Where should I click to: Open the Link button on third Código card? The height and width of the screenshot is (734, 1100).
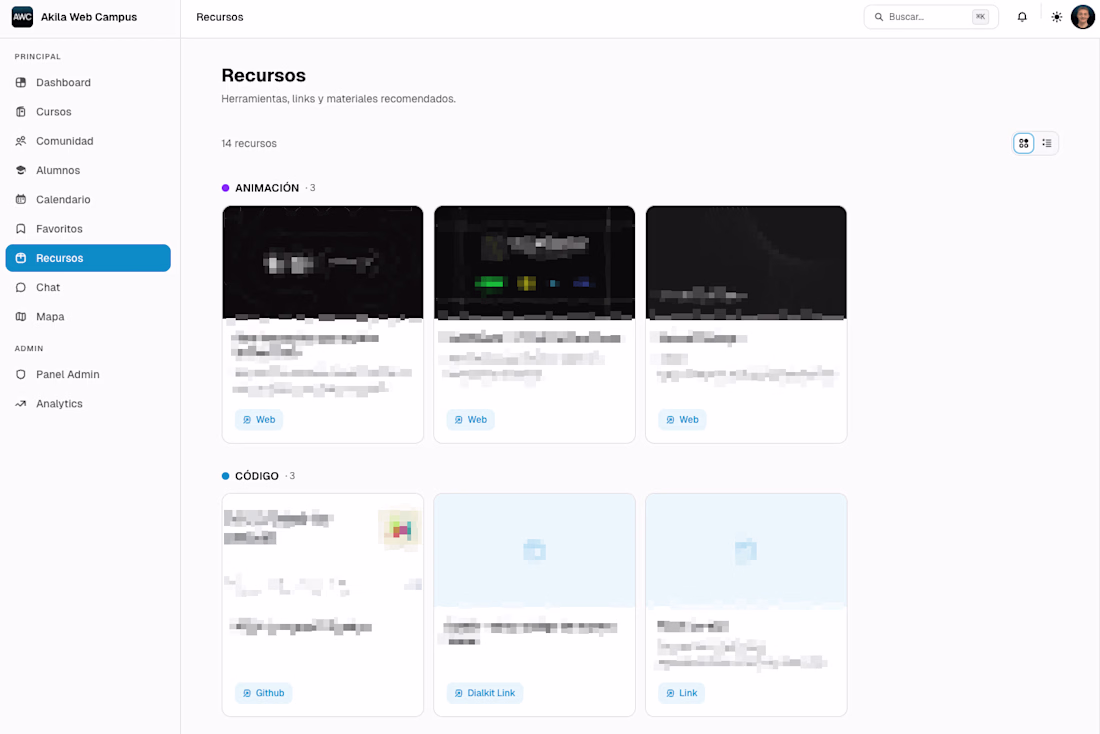(x=682, y=693)
